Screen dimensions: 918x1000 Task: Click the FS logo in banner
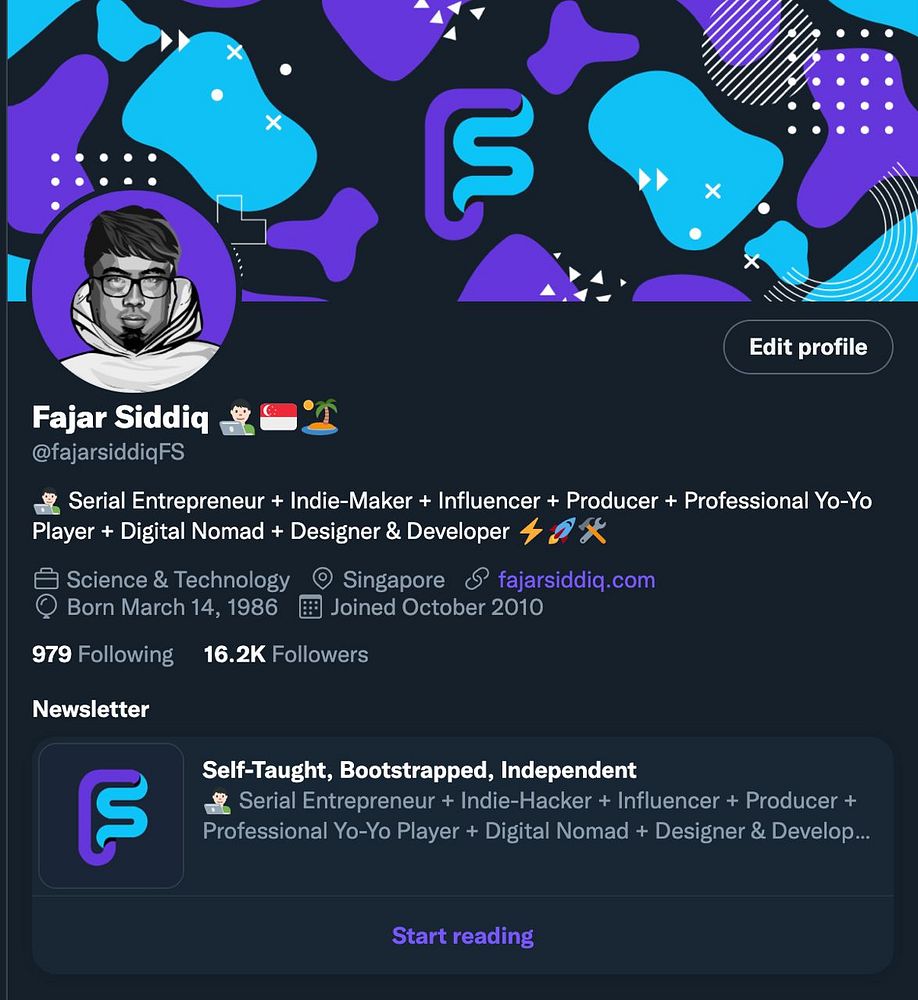[x=479, y=164]
